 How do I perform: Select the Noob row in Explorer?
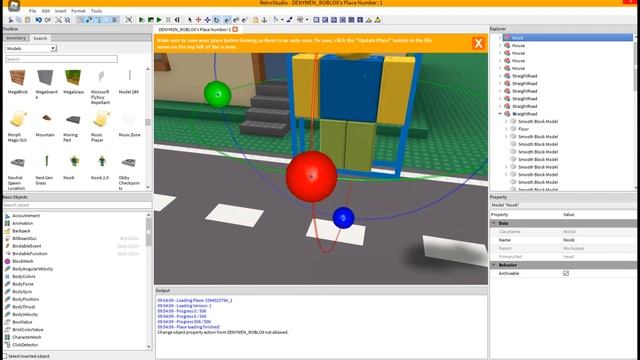tap(567, 38)
